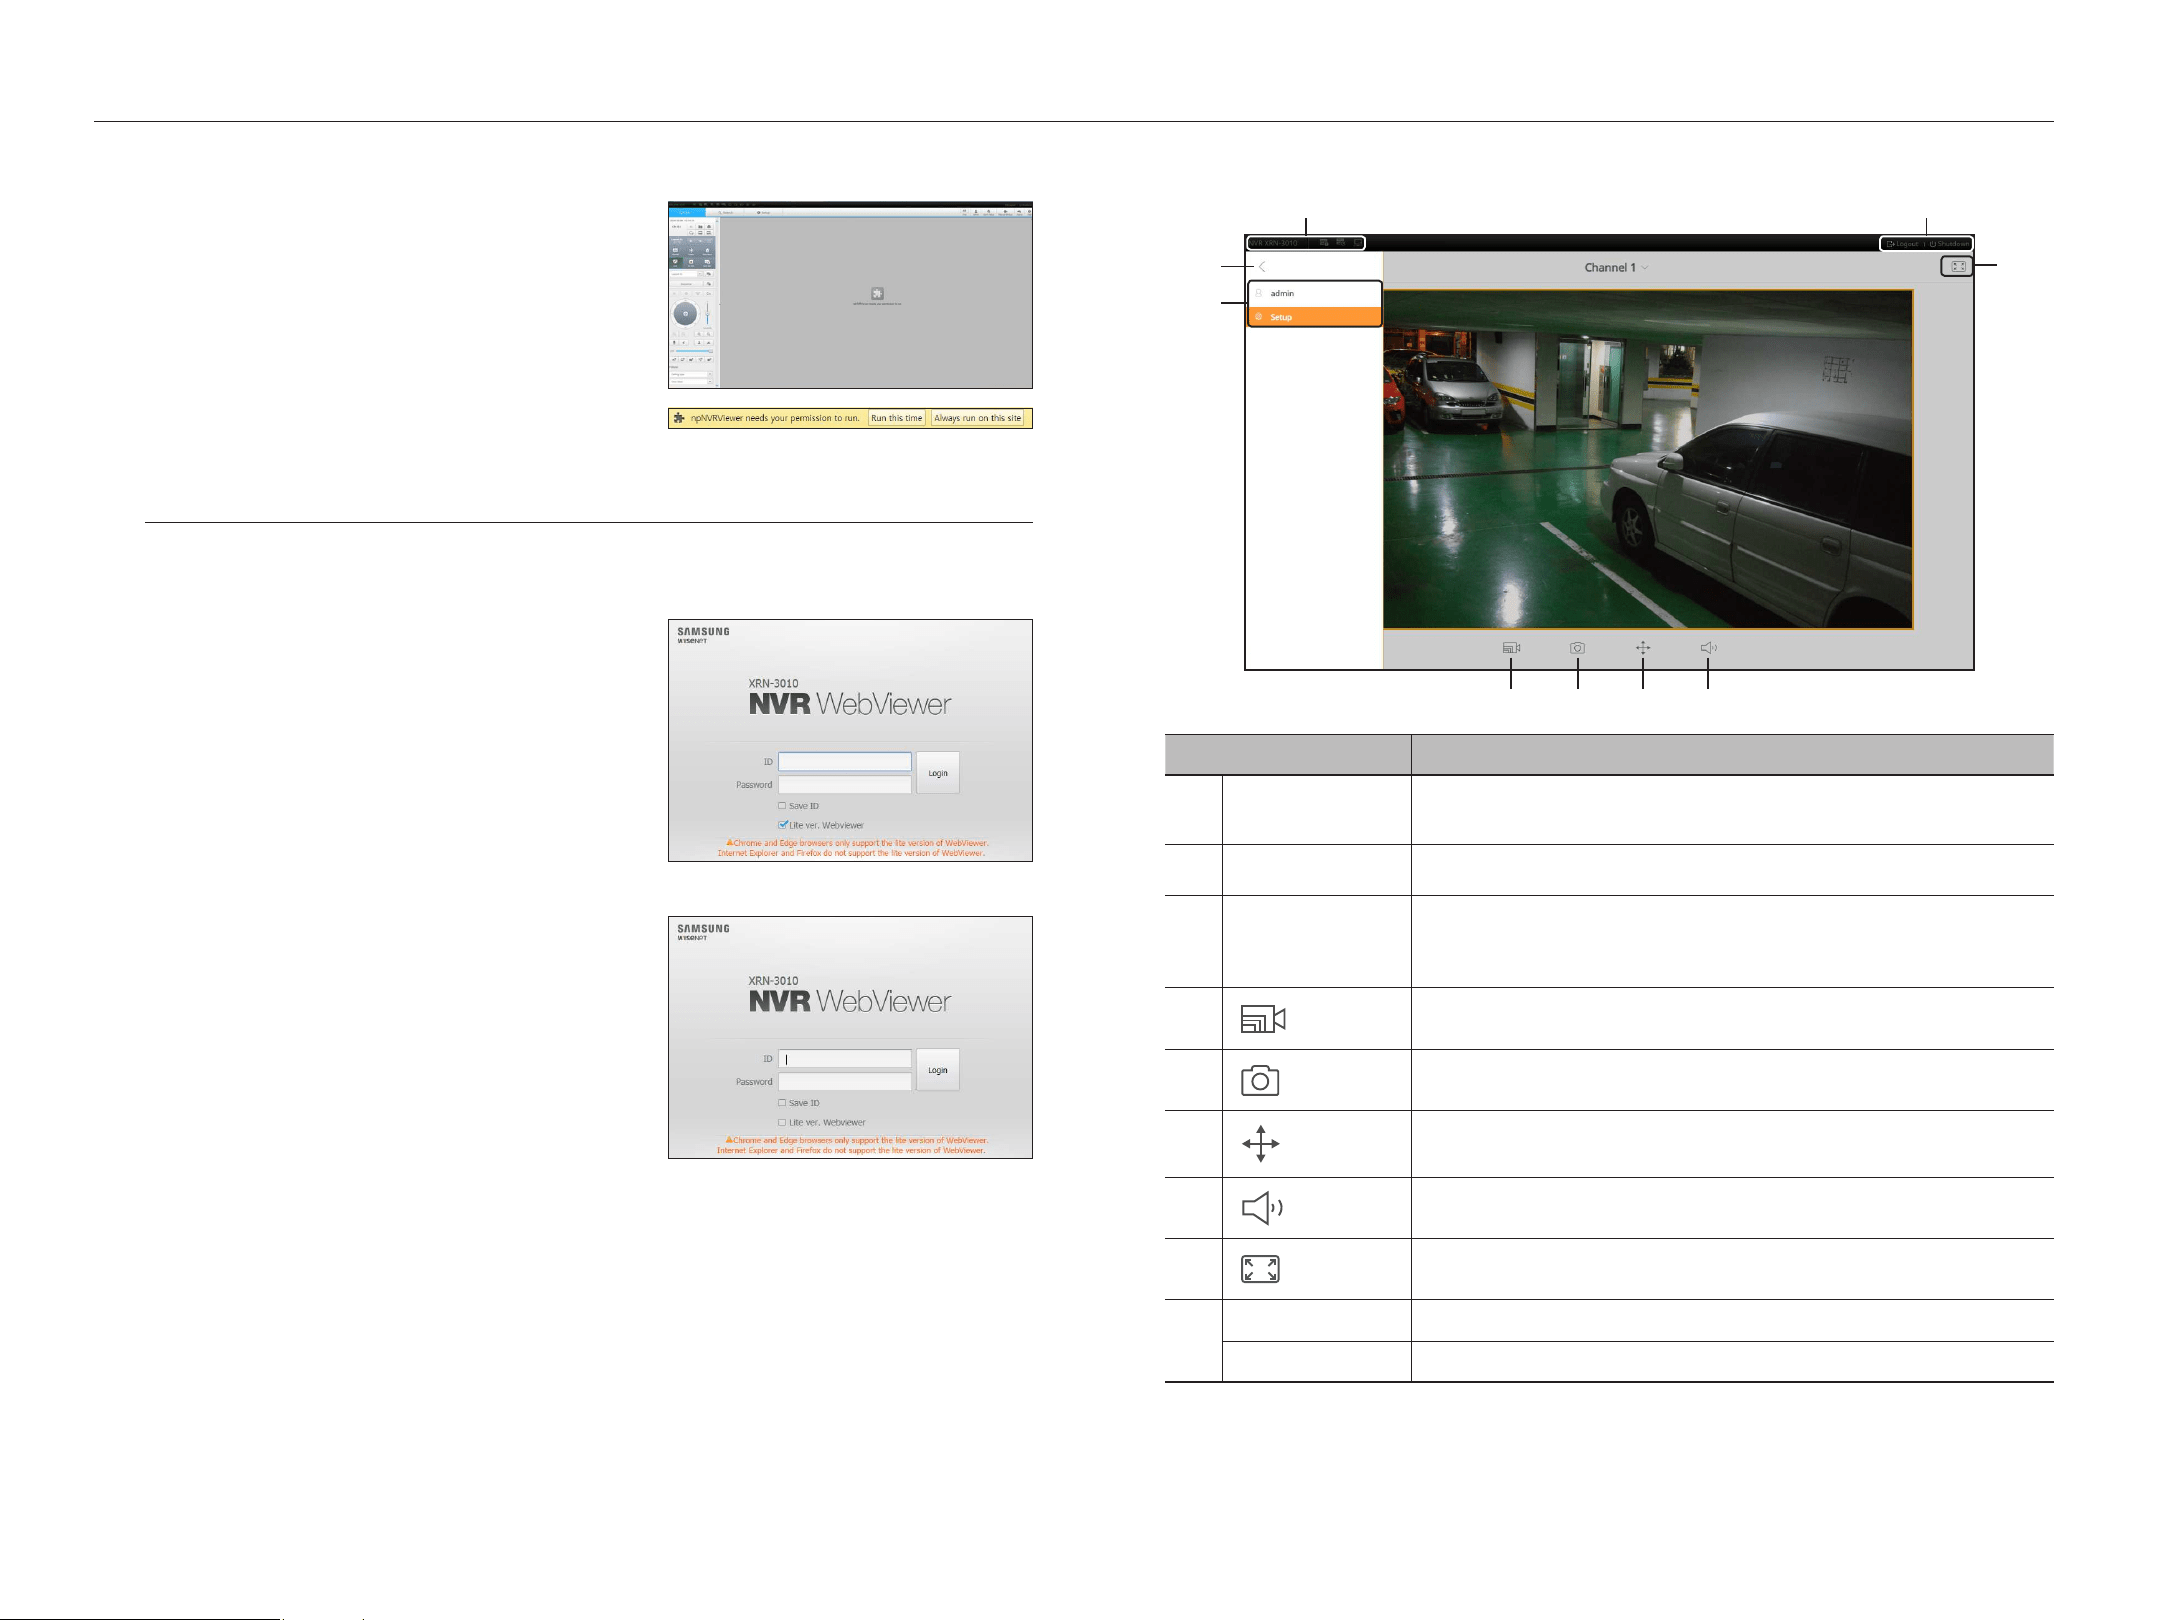Toggle audio with the speaker icon below video
2168x1620 pixels.
tap(1709, 648)
